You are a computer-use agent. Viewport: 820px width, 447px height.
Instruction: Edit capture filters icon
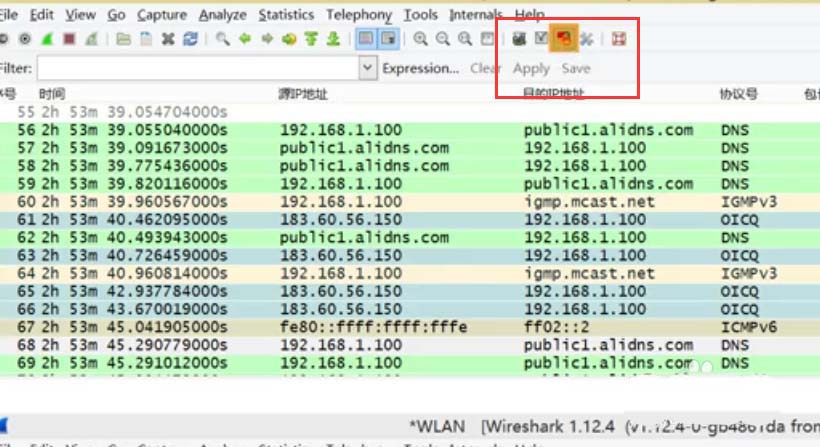click(519, 39)
